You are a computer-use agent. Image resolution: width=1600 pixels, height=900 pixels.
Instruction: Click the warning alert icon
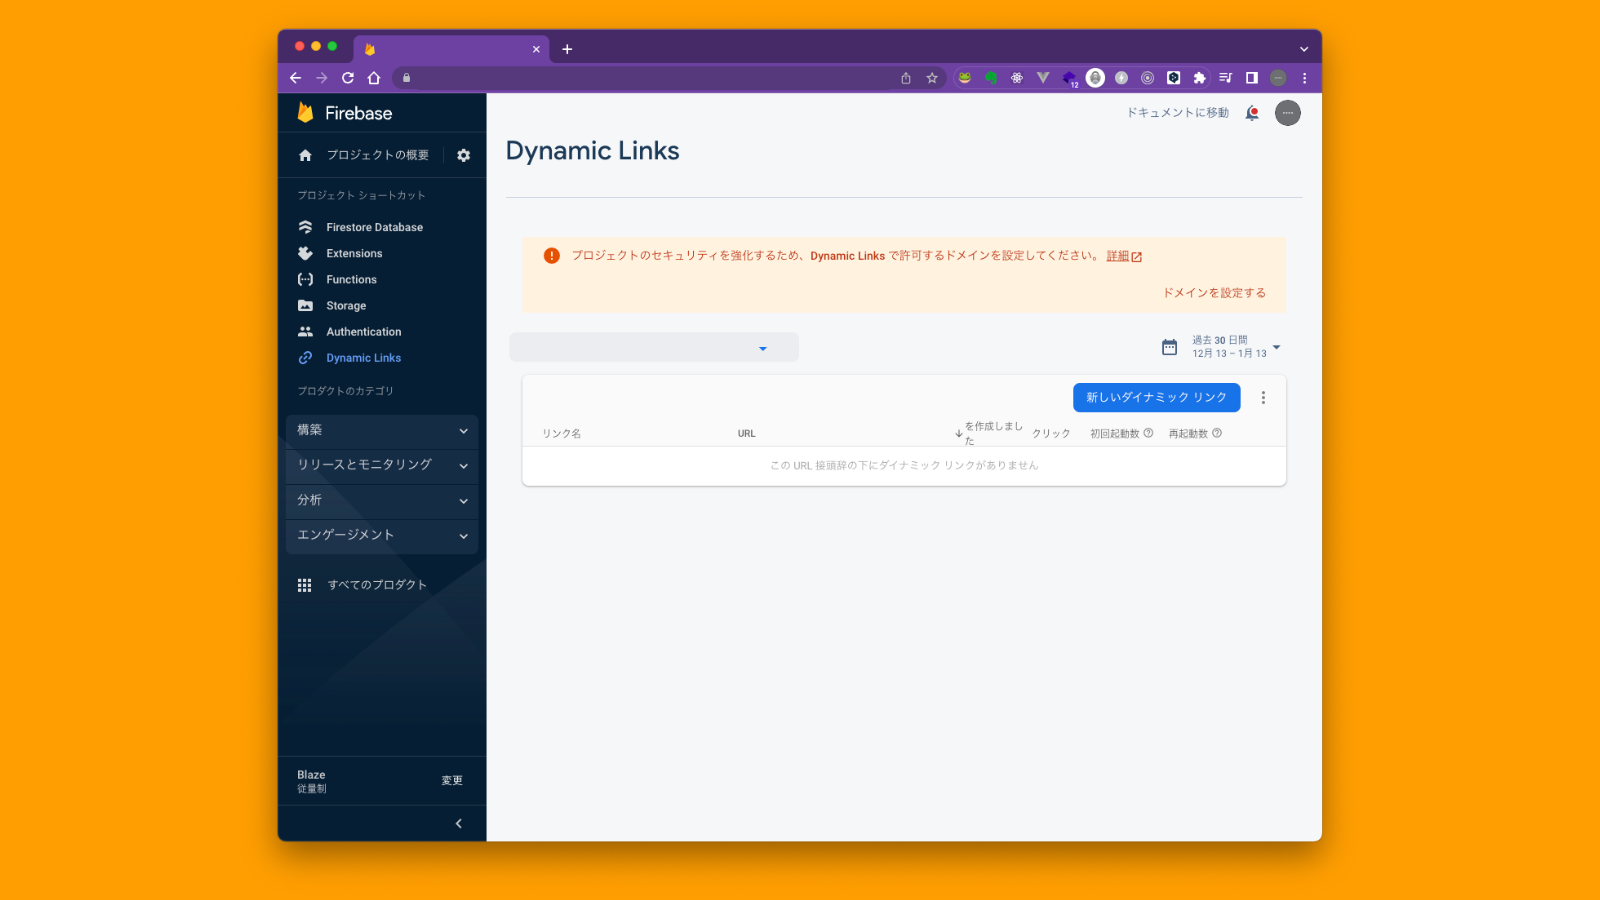[551, 256]
